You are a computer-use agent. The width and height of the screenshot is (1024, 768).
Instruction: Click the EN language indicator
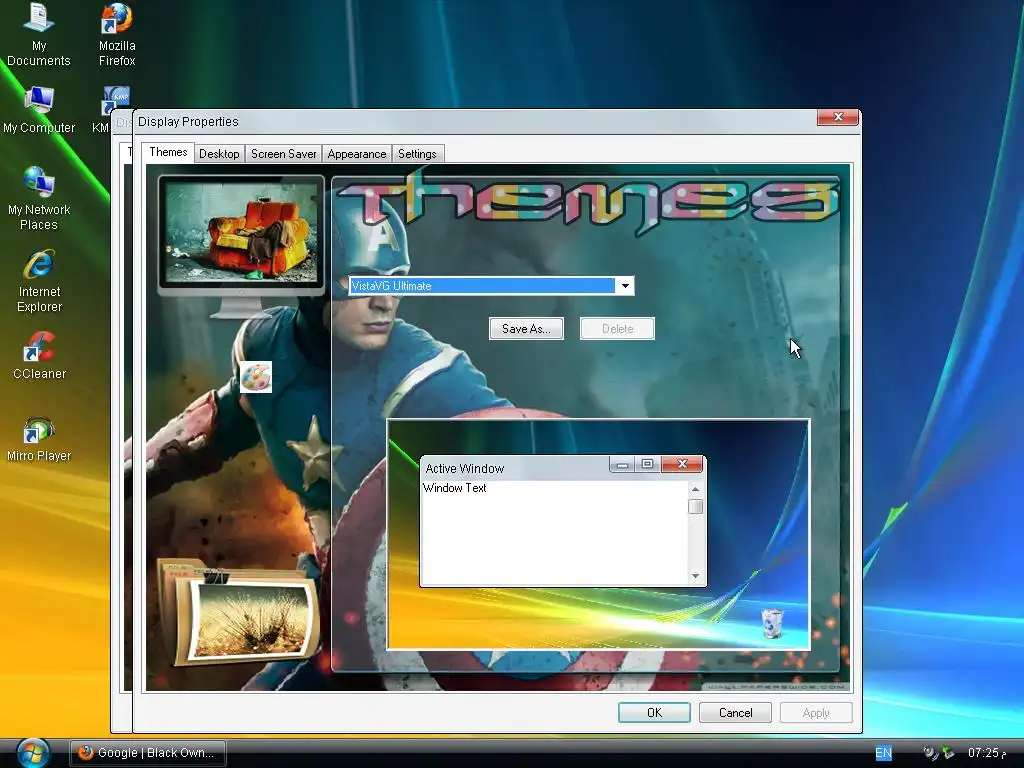(883, 752)
